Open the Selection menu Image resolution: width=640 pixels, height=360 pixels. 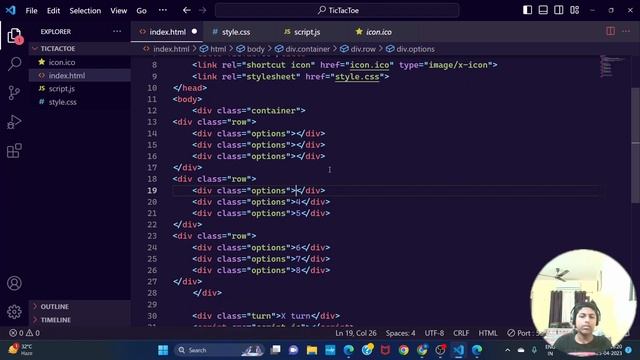click(85, 11)
